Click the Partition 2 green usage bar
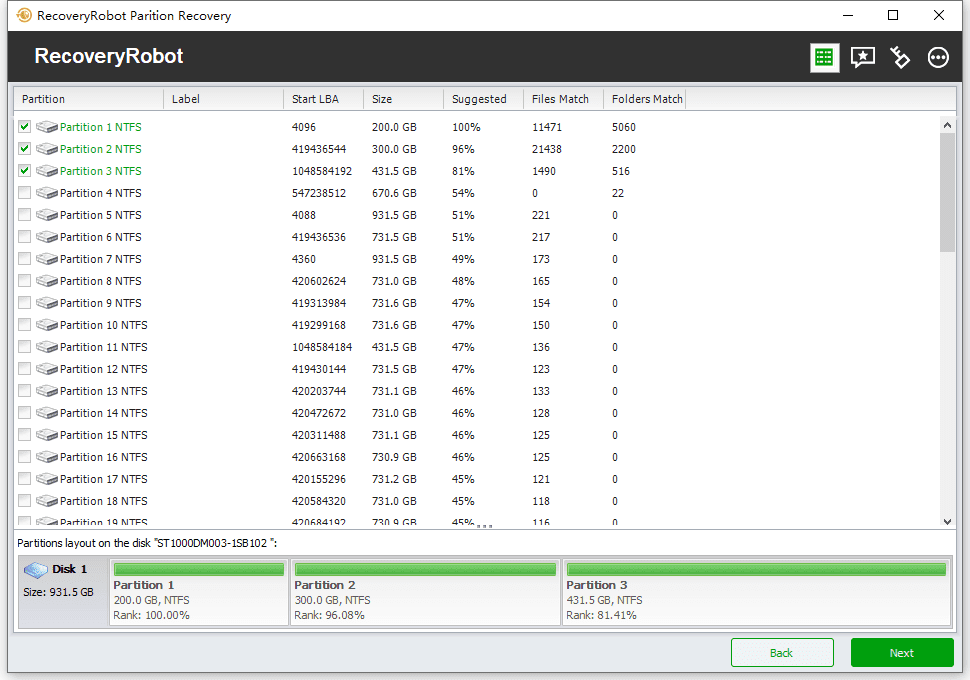 [425, 569]
